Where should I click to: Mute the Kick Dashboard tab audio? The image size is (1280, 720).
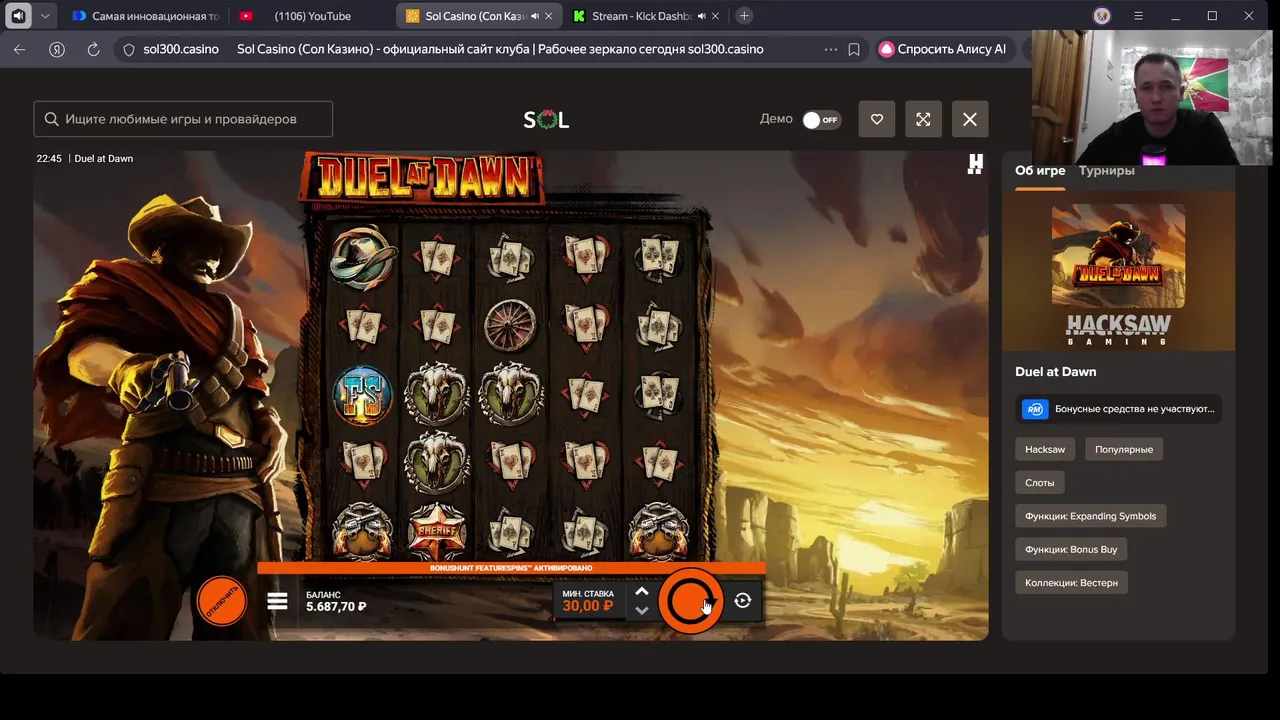click(701, 16)
